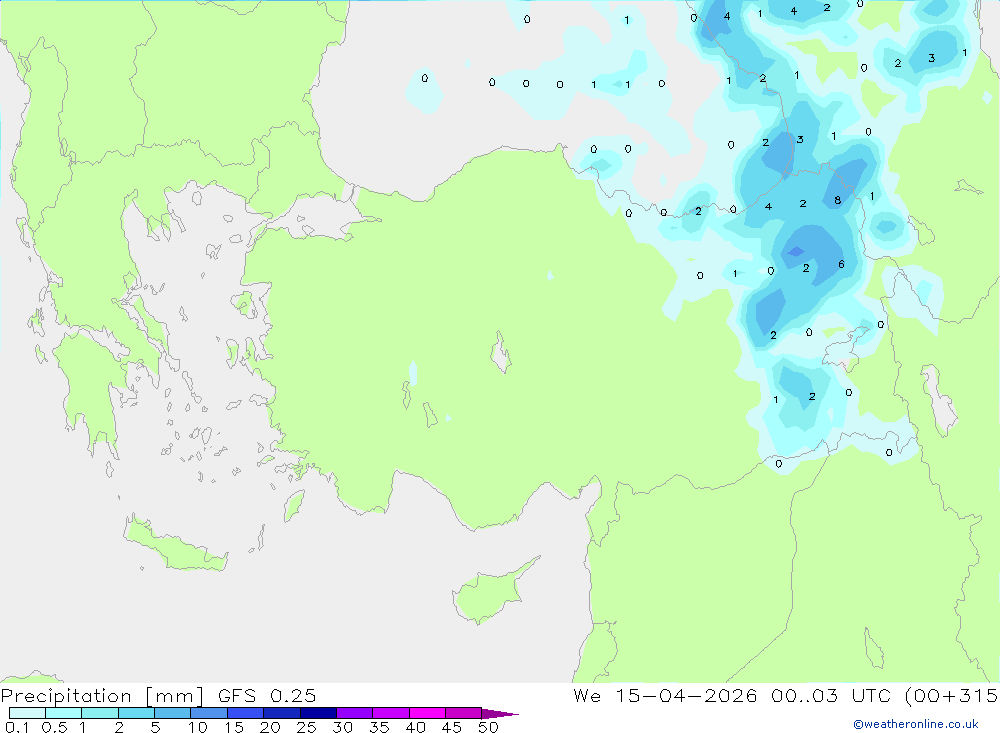Screen dimensions: 1000x733
Task: Click the "25" legend scale label
Action: click(x=306, y=727)
